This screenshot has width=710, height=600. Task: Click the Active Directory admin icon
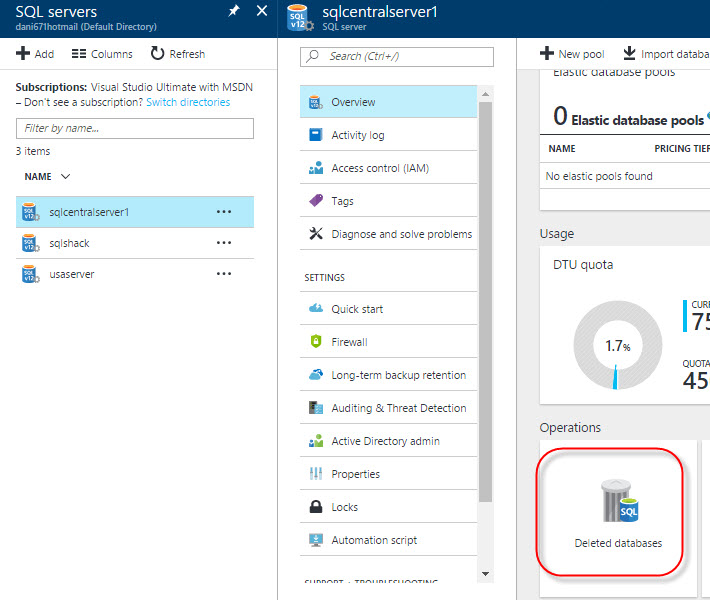click(316, 441)
